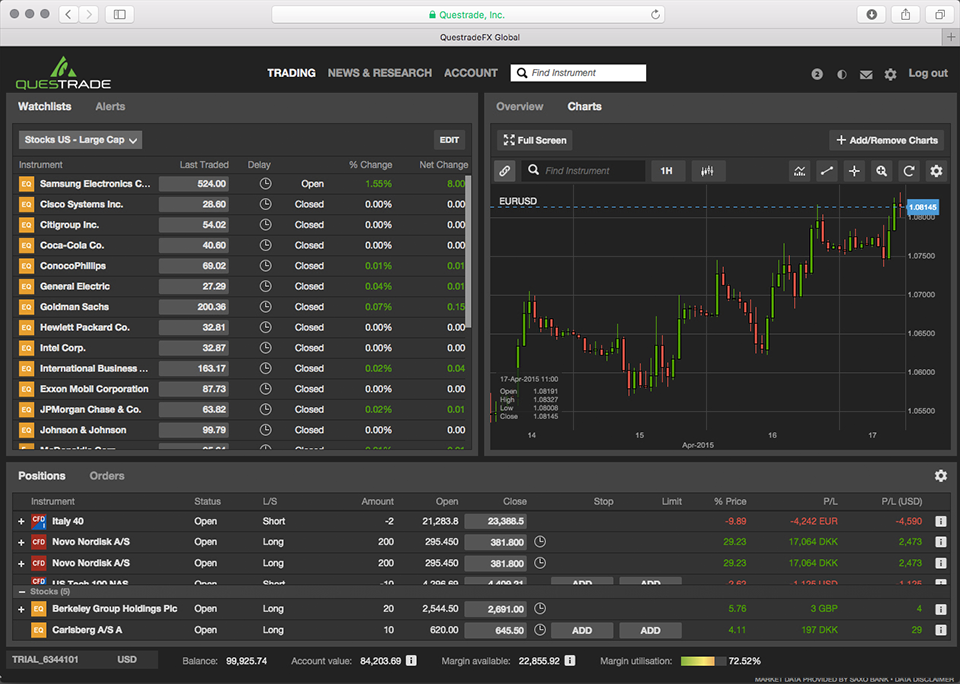Expand second Novo Nordisk A/S position row
This screenshot has width=960, height=684.
click(x=21, y=563)
